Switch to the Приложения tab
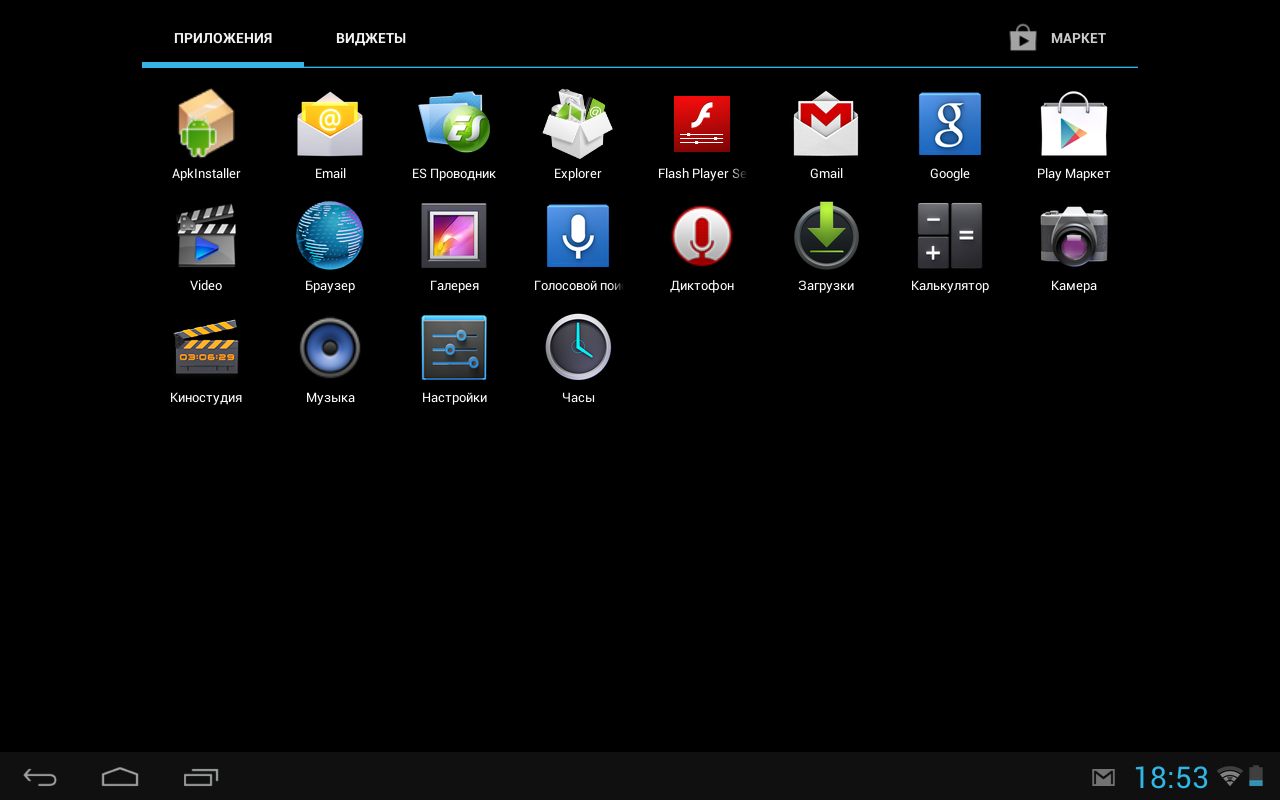1280x800 pixels. coord(223,38)
